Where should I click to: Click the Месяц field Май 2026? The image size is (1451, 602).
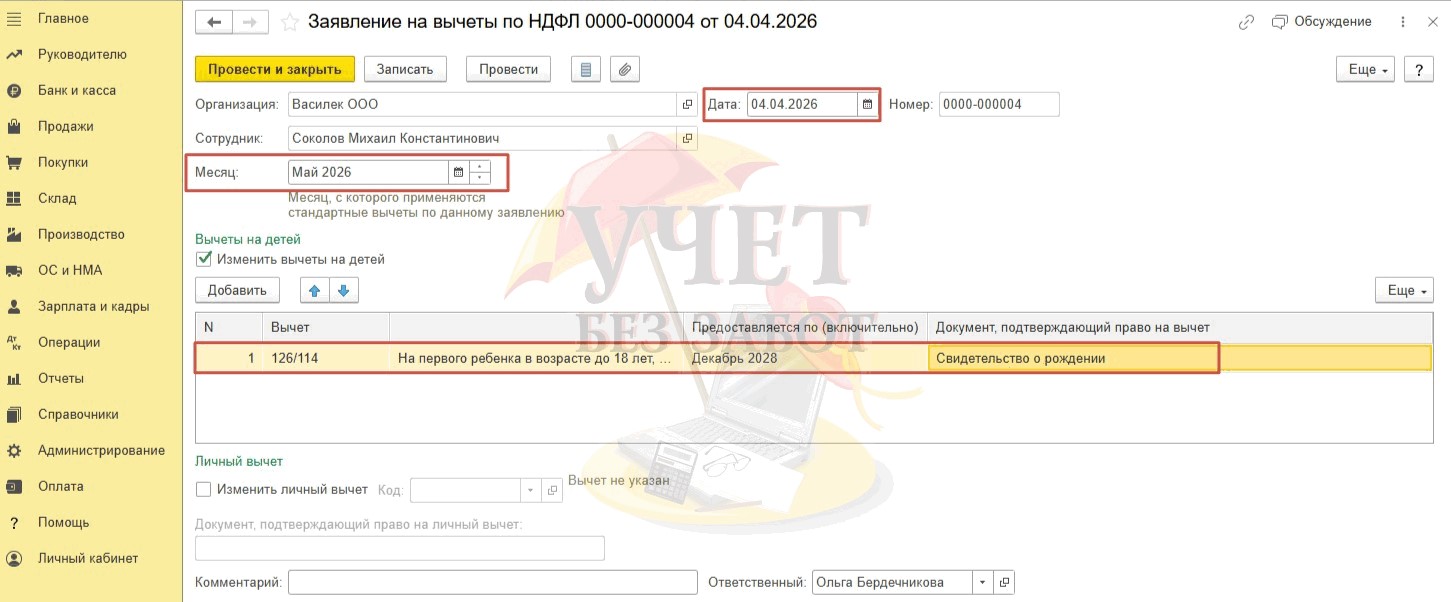point(368,172)
